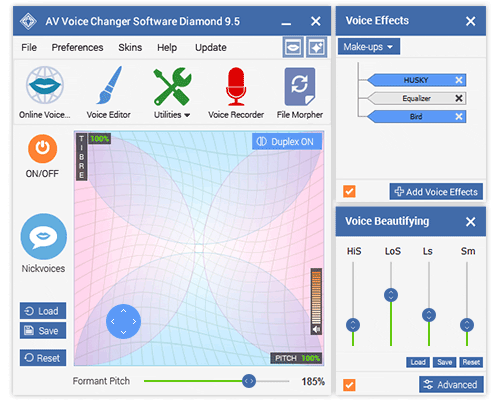
Task: Select the Equalizer effect entry
Action: pos(416,98)
